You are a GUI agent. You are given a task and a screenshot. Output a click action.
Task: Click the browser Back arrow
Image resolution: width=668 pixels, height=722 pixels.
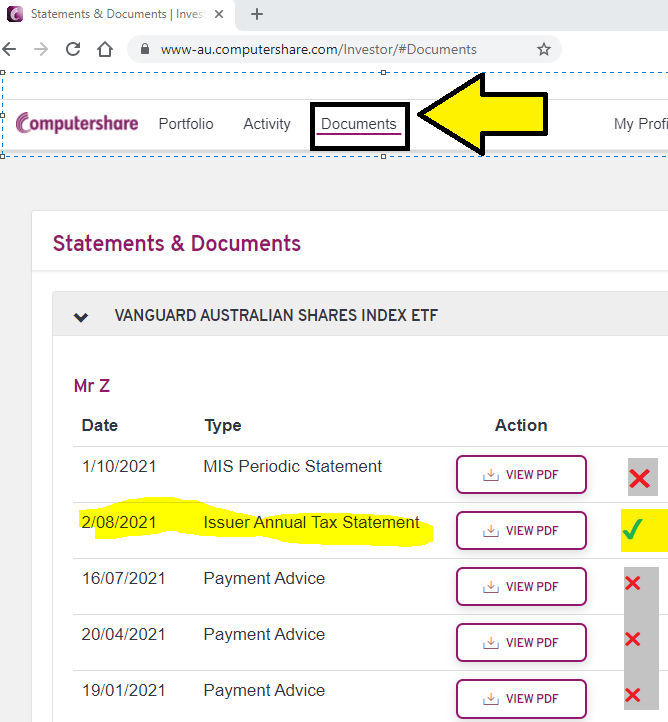pyautogui.click(x=9, y=49)
